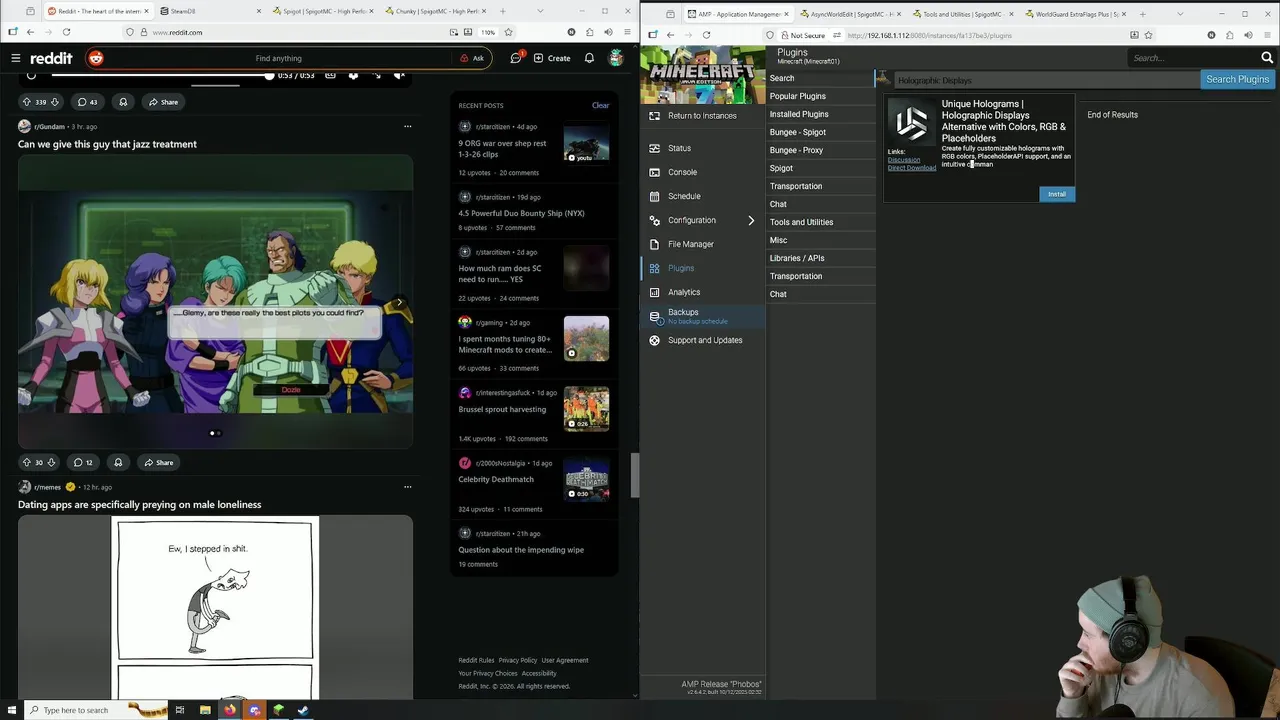Open Reddit hamburger menu
1280x720 pixels.
tap(15, 58)
